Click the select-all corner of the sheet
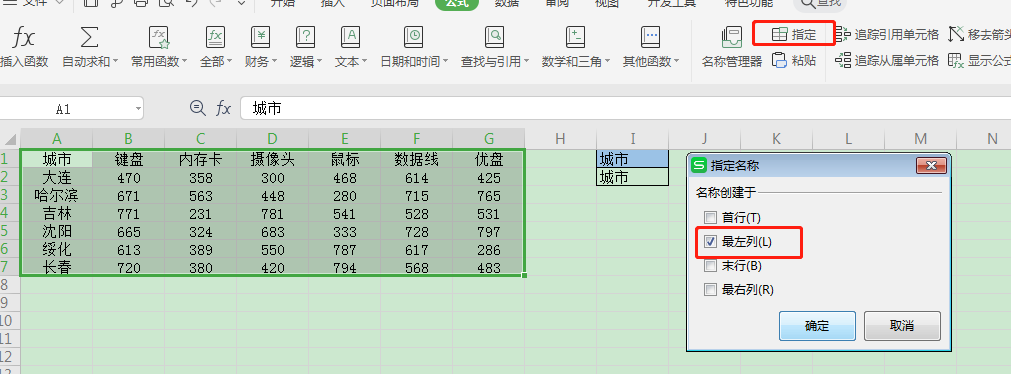This screenshot has width=1011, height=374. pyautogui.click(x=10, y=139)
